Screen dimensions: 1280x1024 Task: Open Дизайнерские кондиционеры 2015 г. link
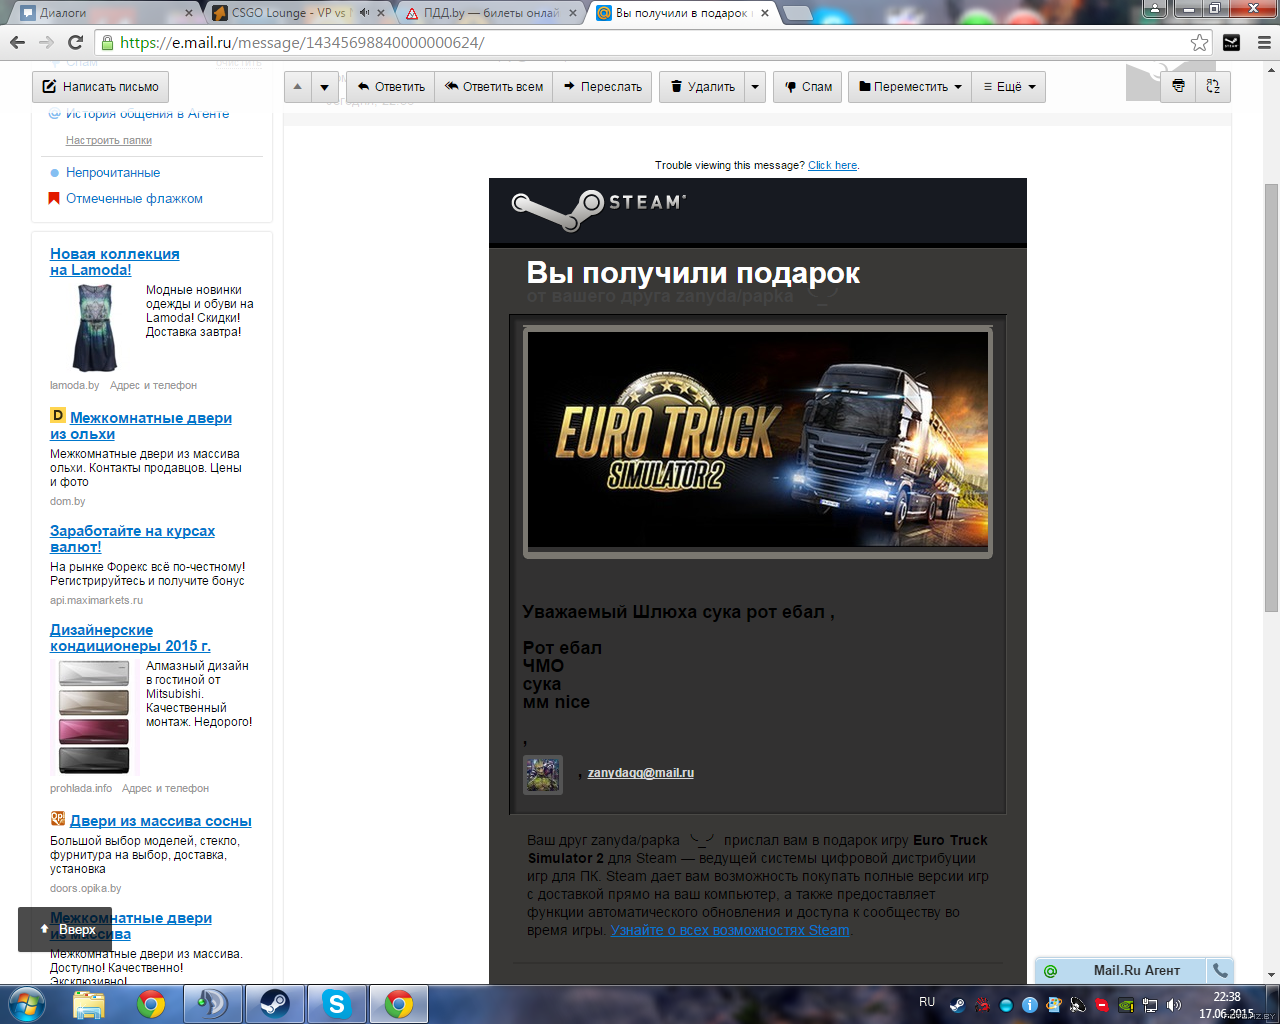130,638
